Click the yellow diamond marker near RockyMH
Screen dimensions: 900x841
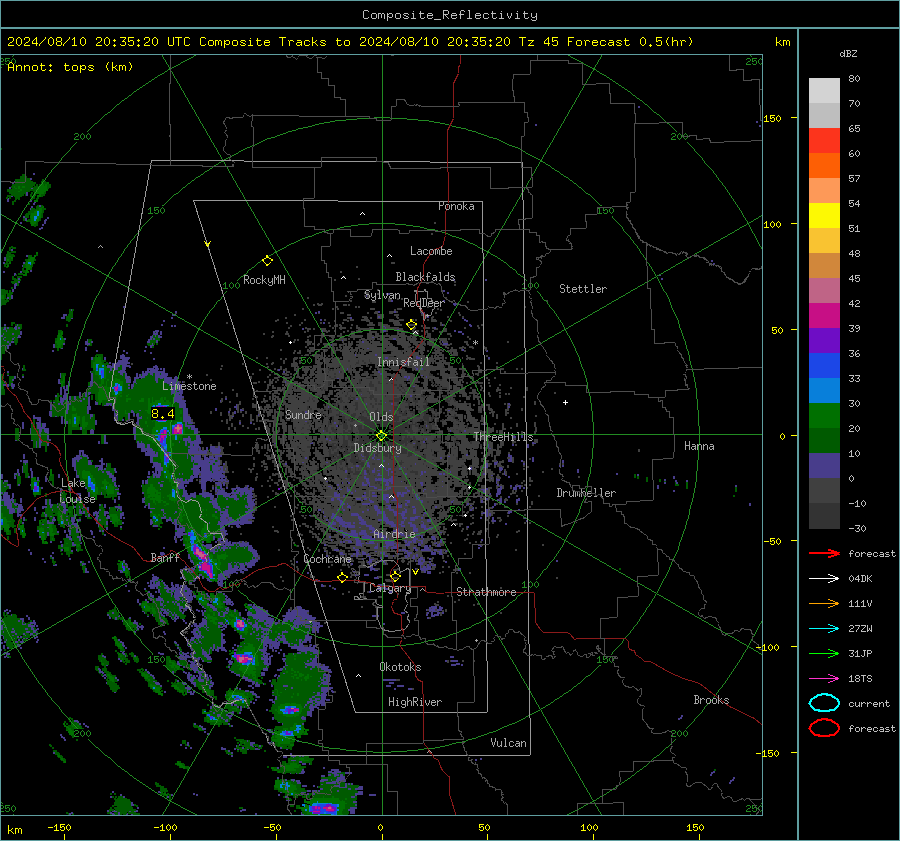pos(267,261)
